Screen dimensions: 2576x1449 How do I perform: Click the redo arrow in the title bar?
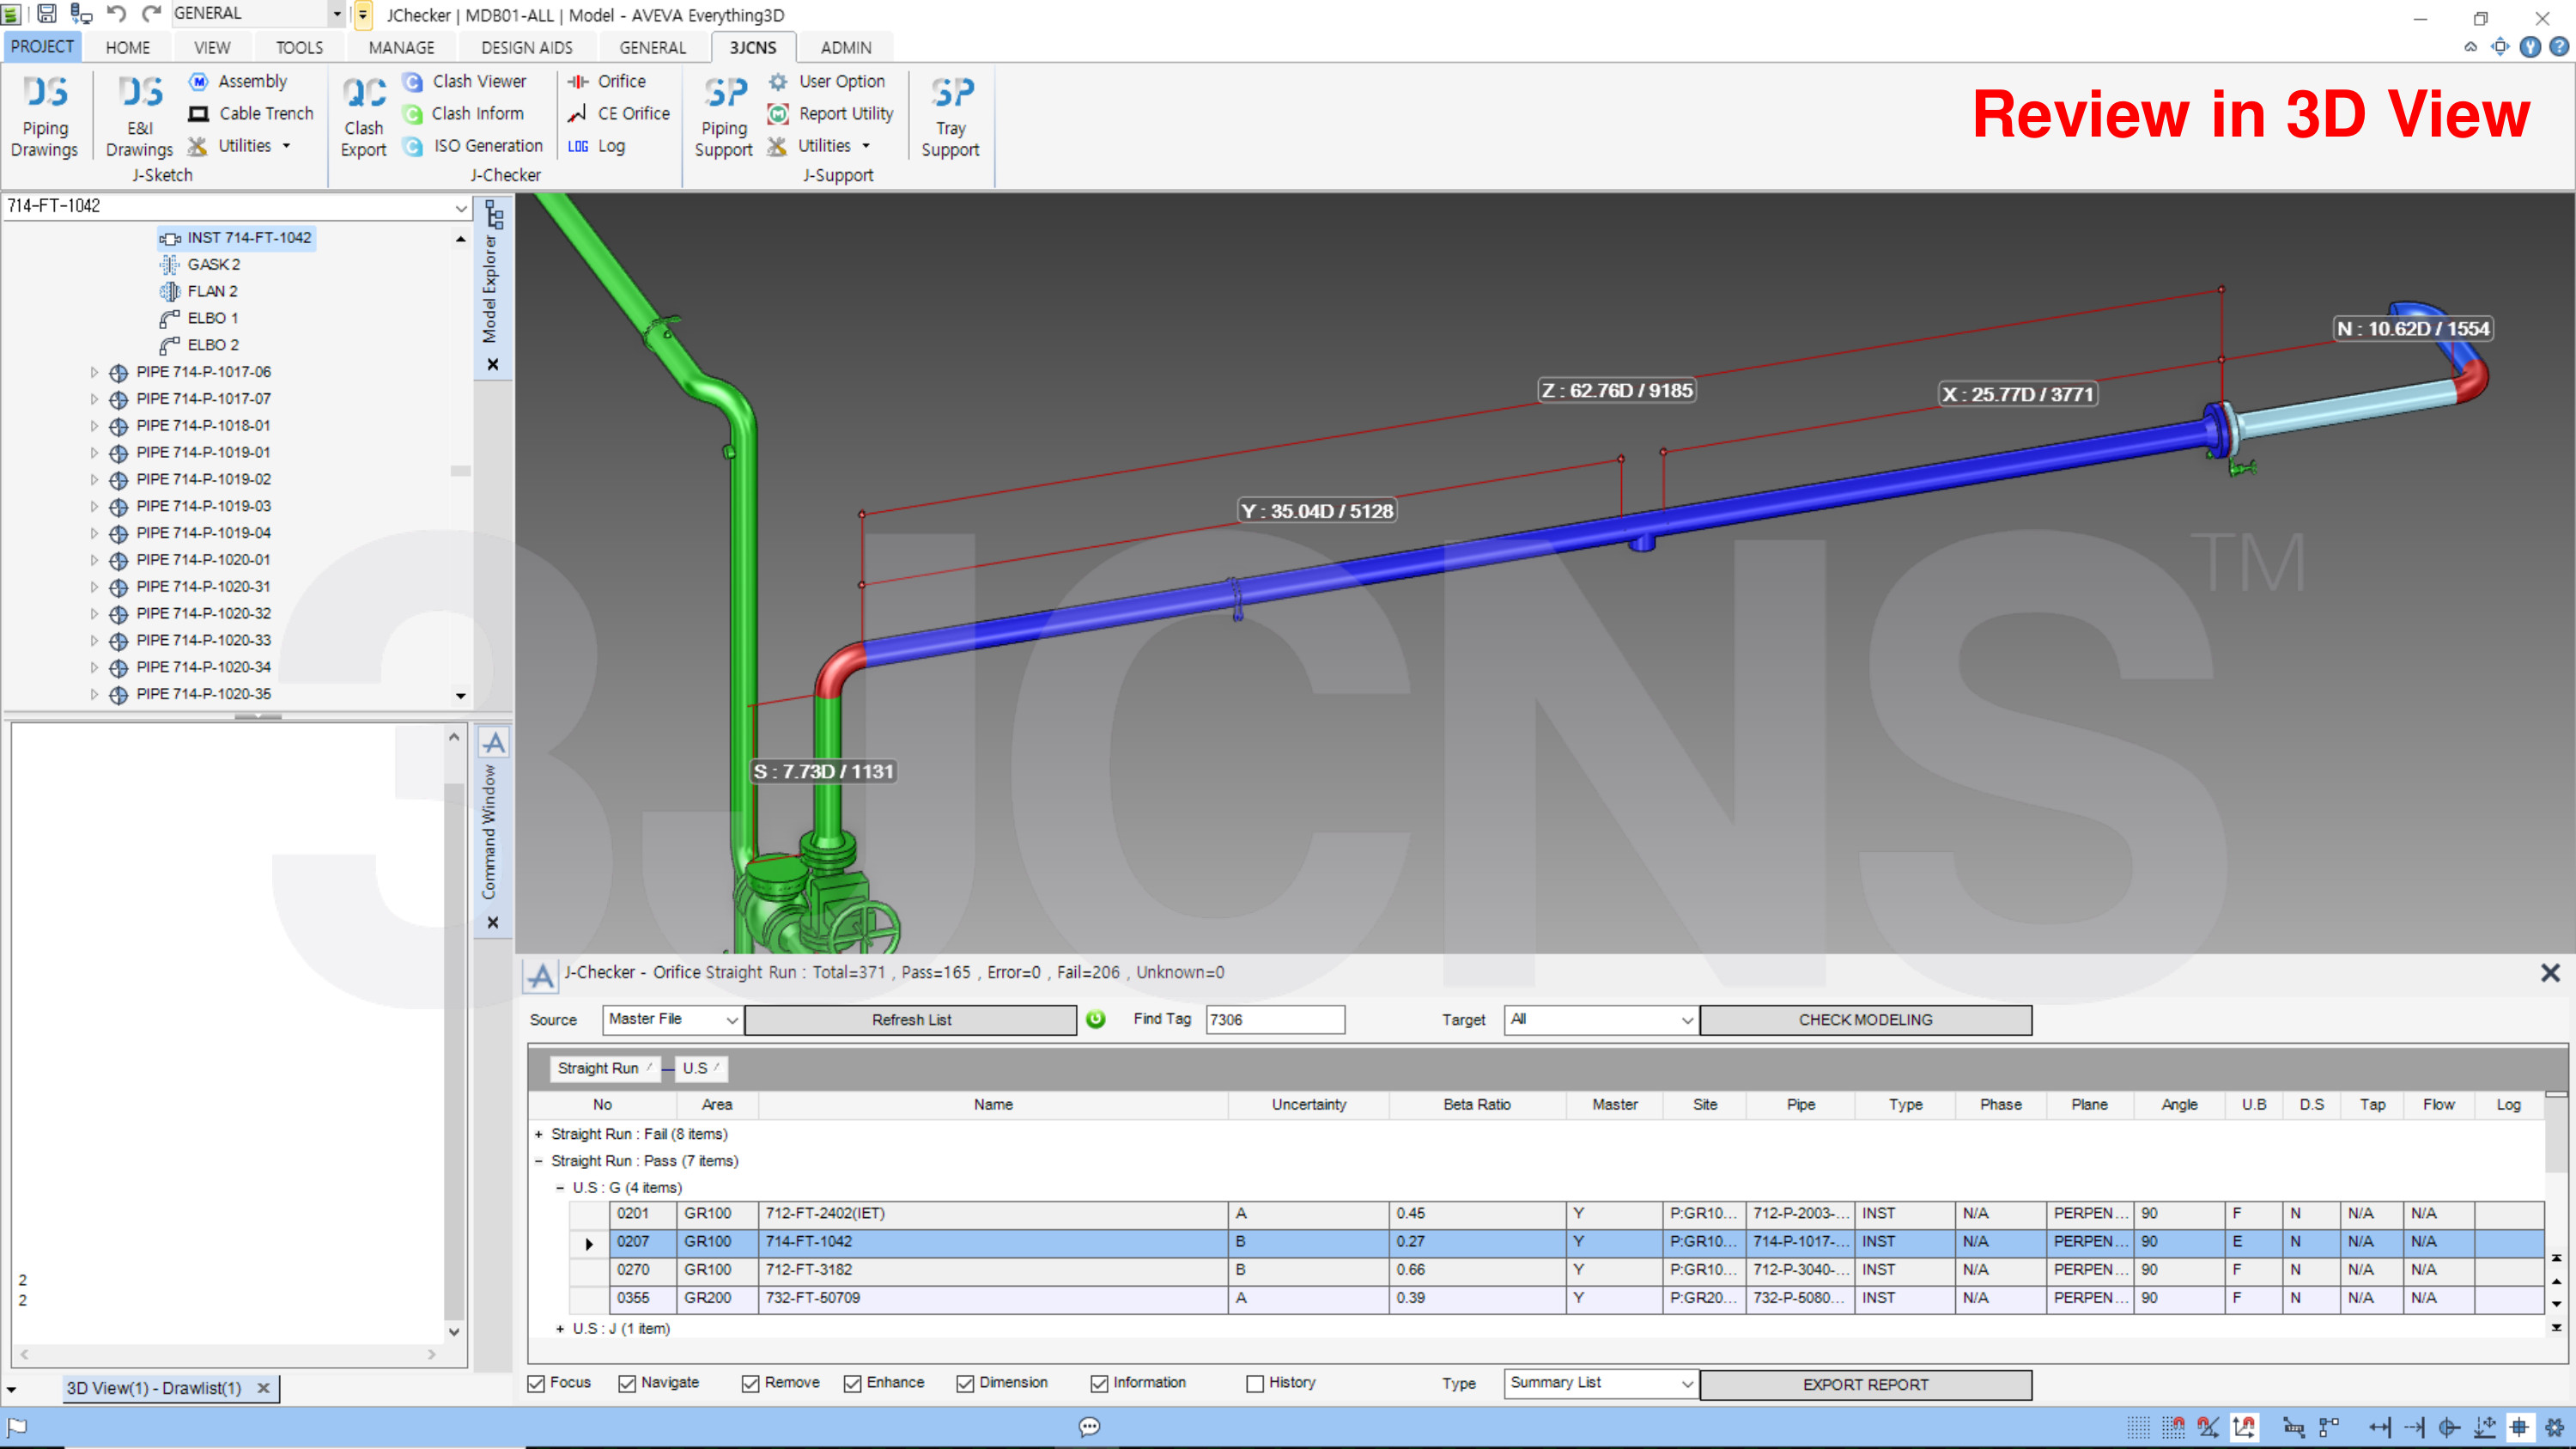coord(151,14)
